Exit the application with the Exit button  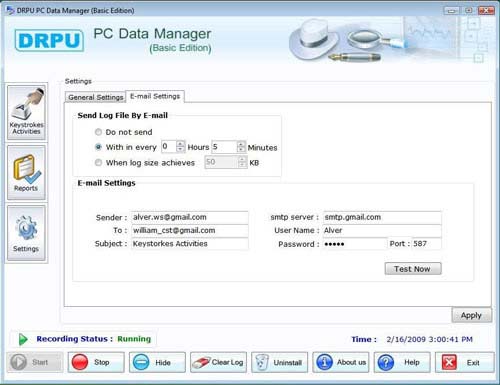point(465,362)
